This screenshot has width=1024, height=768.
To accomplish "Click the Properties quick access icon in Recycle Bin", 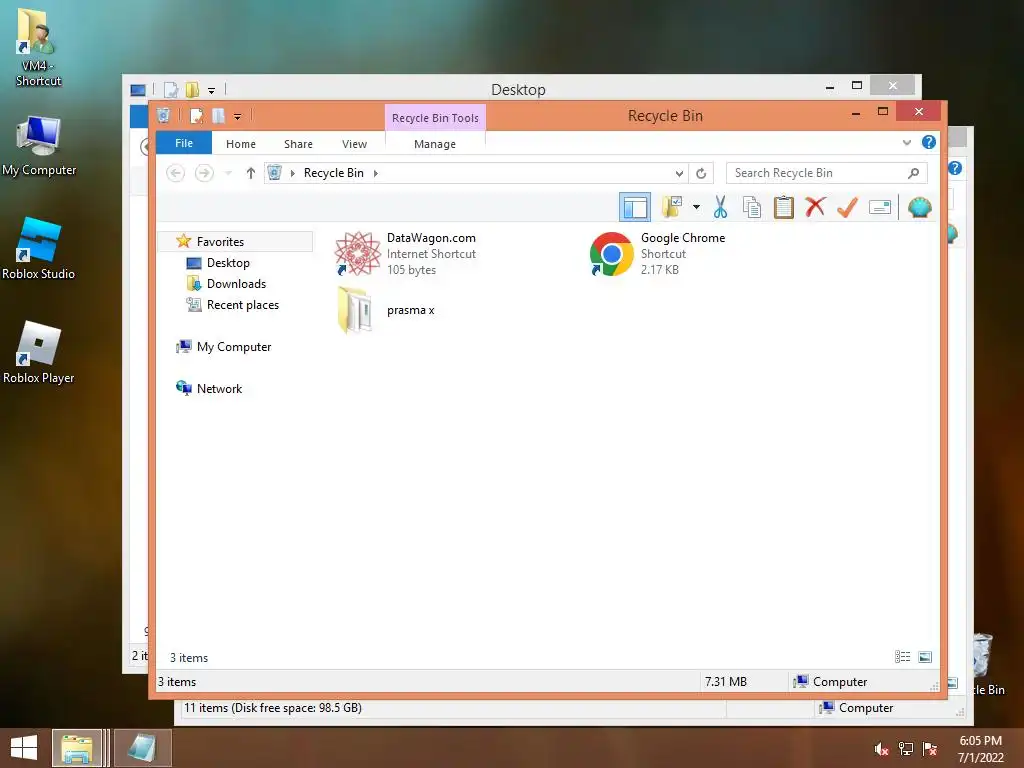I will click(x=196, y=116).
